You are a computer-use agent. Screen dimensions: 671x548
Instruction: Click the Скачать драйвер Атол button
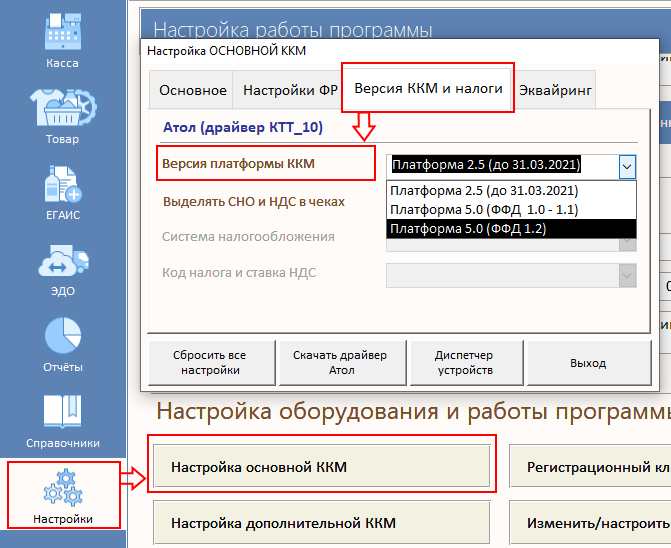coord(338,363)
